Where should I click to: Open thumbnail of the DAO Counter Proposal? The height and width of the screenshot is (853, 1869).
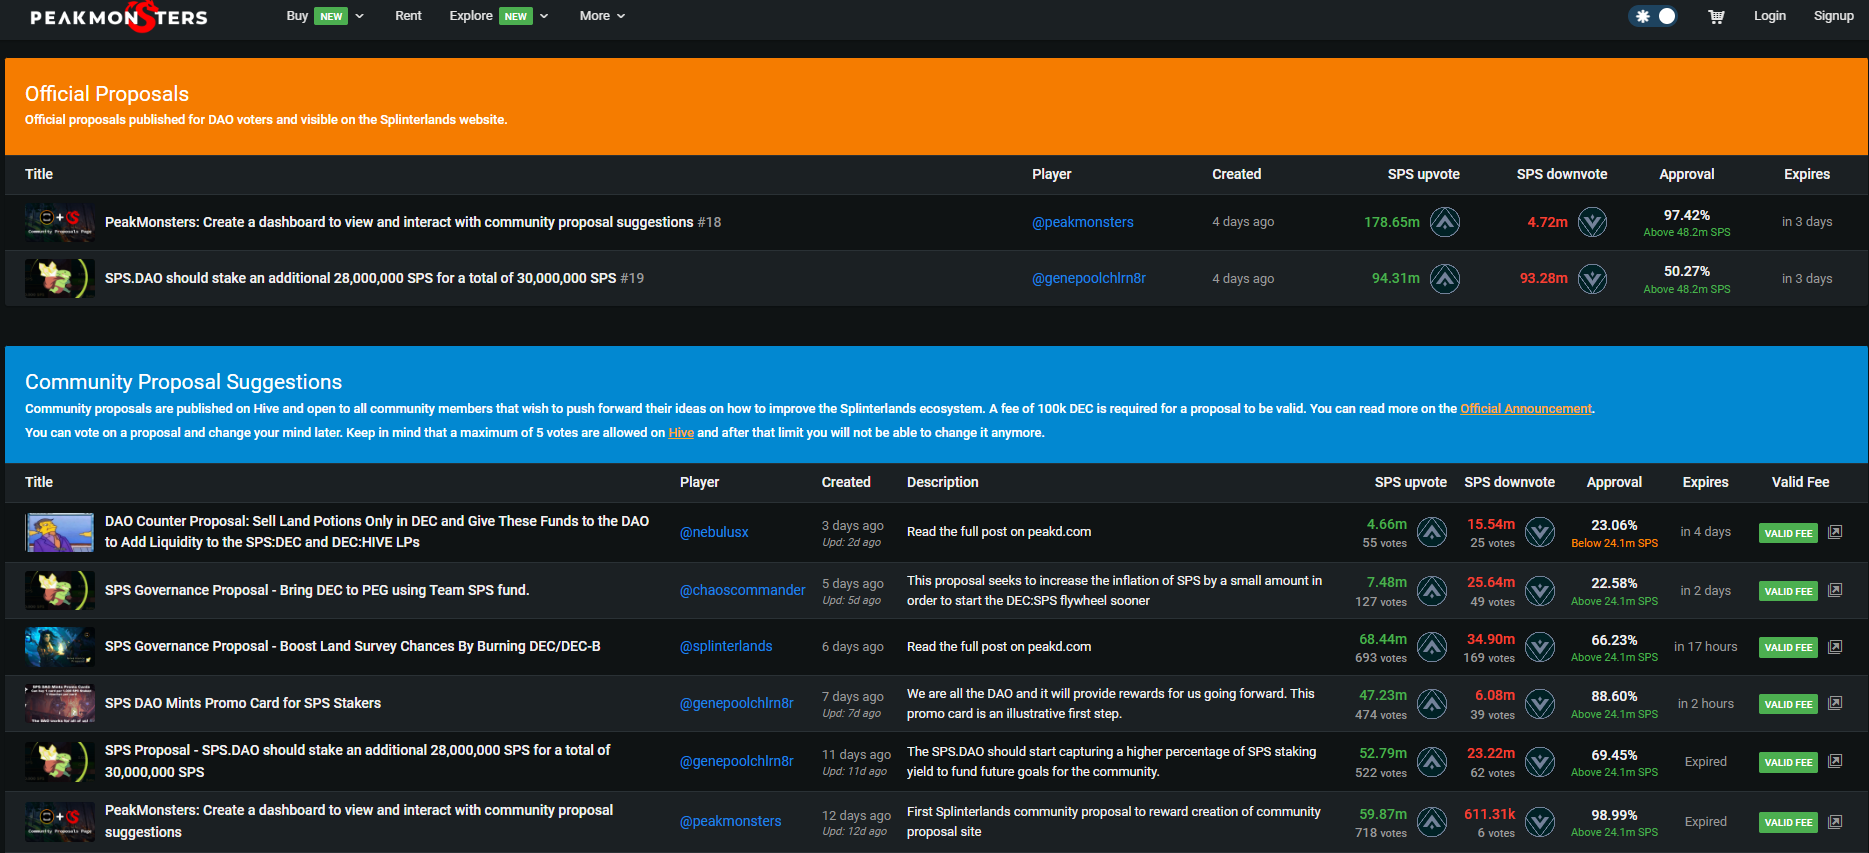(x=60, y=532)
